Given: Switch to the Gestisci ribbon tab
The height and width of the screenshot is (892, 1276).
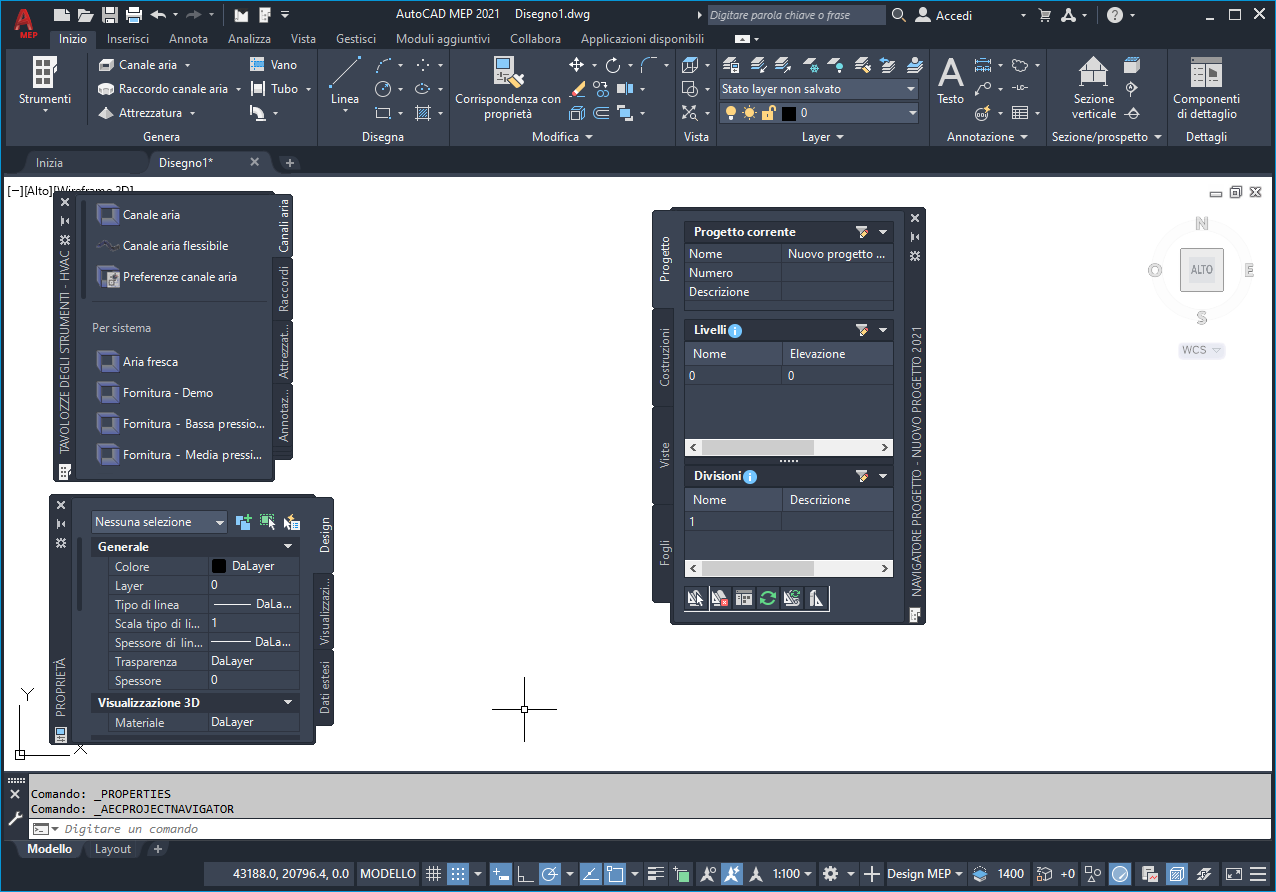Looking at the screenshot, I should [x=356, y=39].
